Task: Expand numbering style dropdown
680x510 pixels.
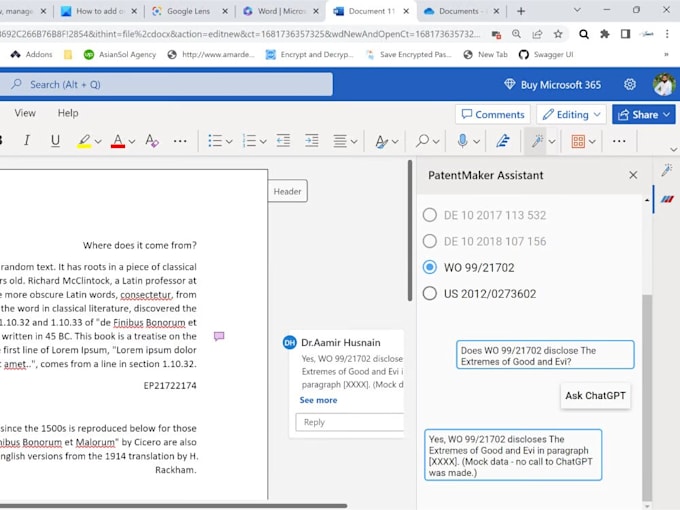Action: (x=263, y=141)
